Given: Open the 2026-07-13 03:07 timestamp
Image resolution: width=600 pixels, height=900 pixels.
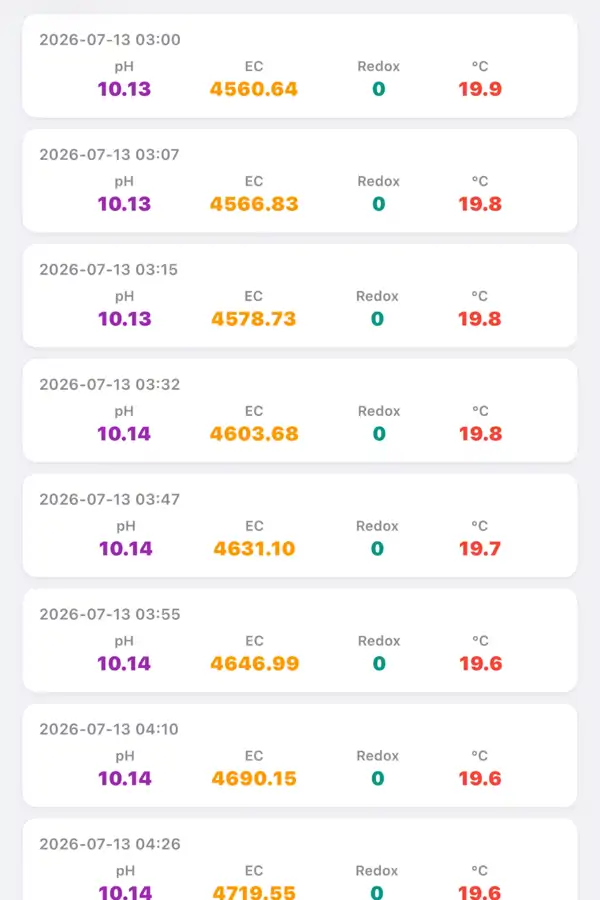Looking at the screenshot, I should [x=109, y=154].
